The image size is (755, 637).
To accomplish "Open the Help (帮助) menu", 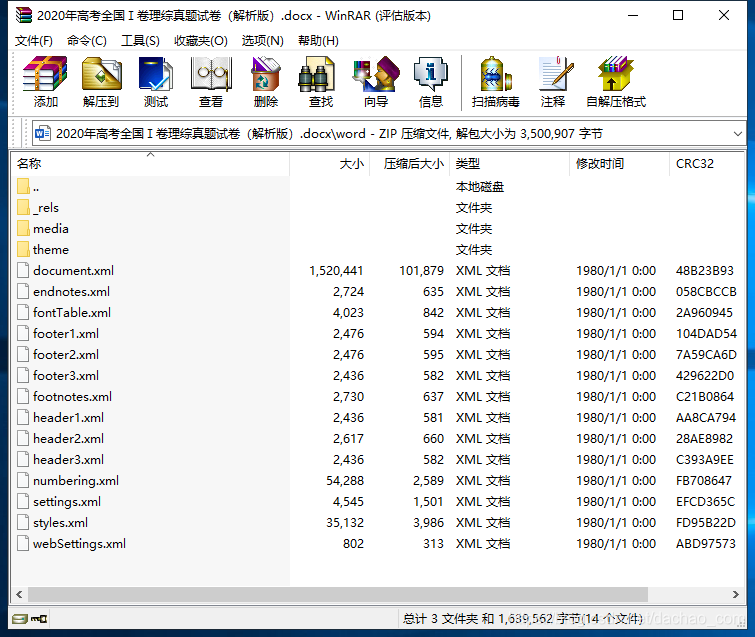I will (318, 40).
